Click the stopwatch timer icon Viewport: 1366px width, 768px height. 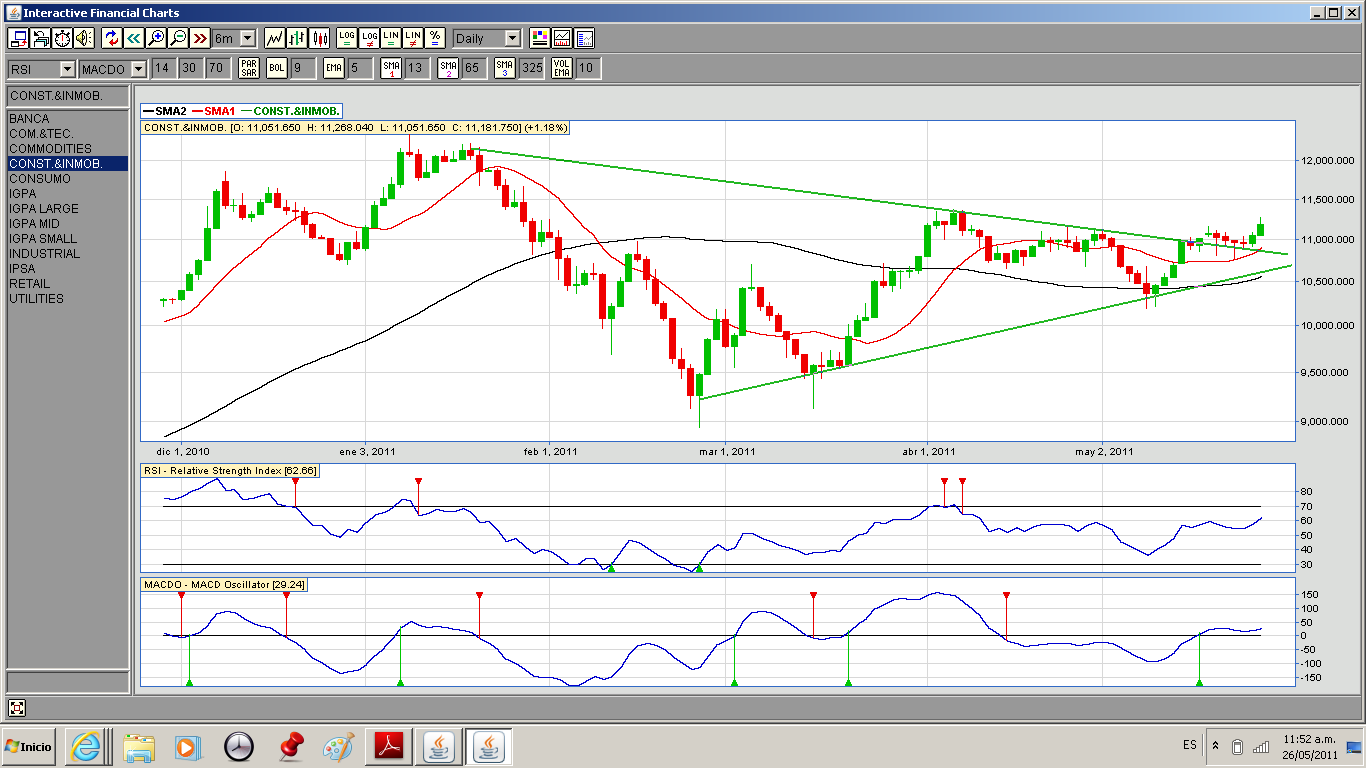pyautogui.click(x=62, y=38)
